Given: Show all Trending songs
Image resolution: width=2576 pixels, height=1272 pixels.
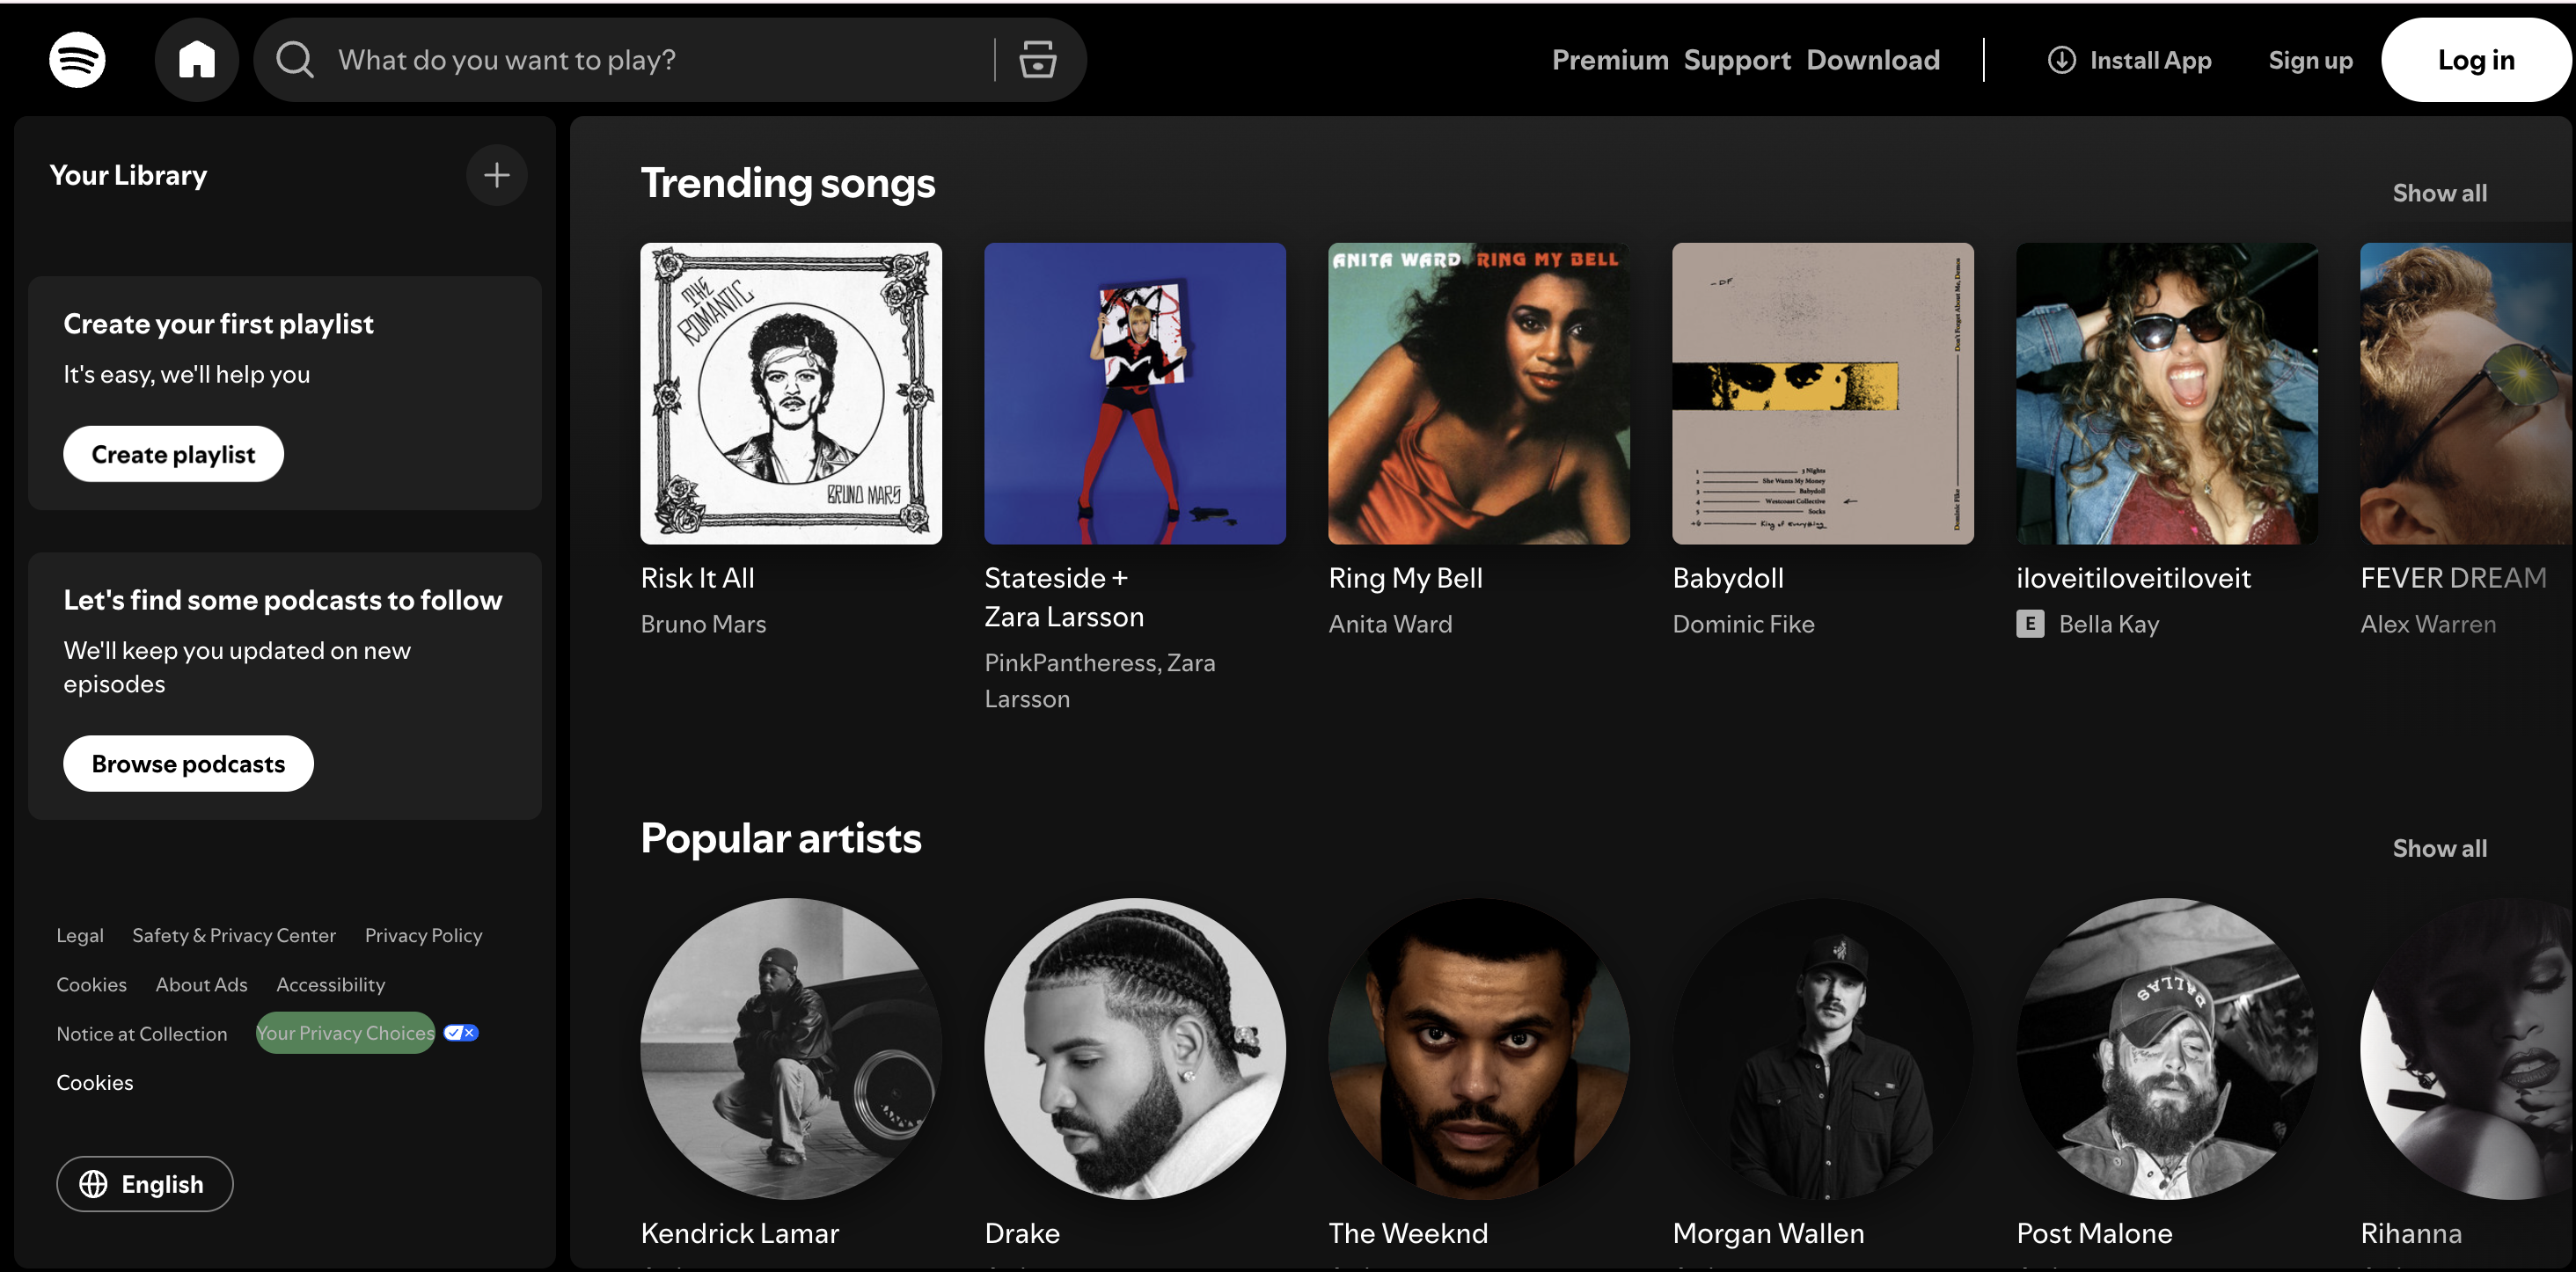Looking at the screenshot, I should [x=2439, y=192].
